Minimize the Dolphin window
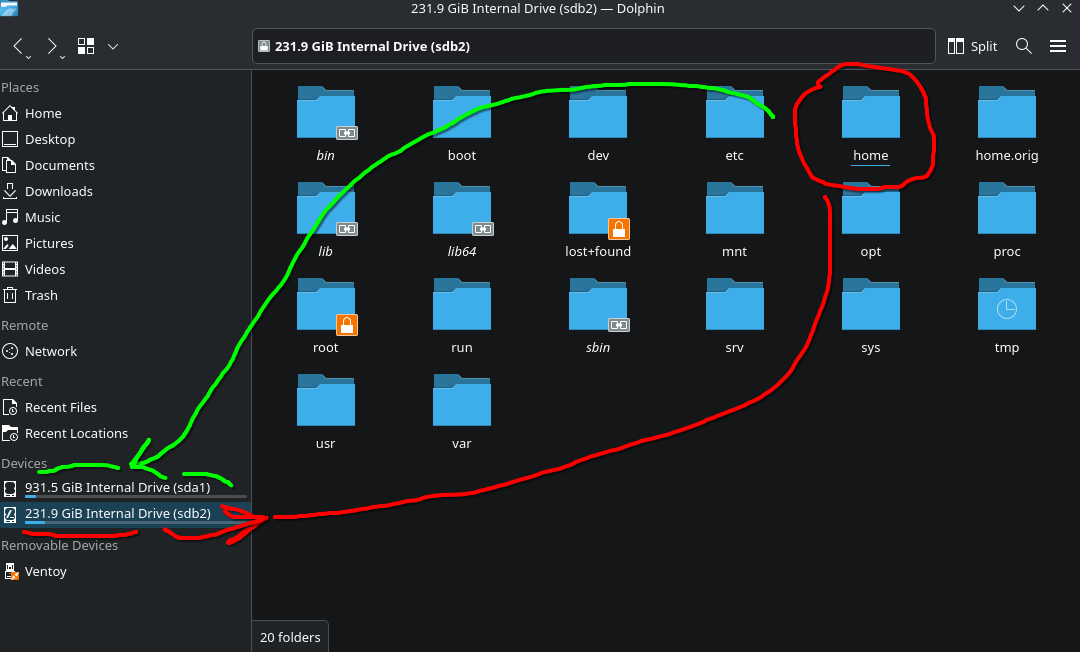Screen dimensions: 1080x652 point(1019,8)
